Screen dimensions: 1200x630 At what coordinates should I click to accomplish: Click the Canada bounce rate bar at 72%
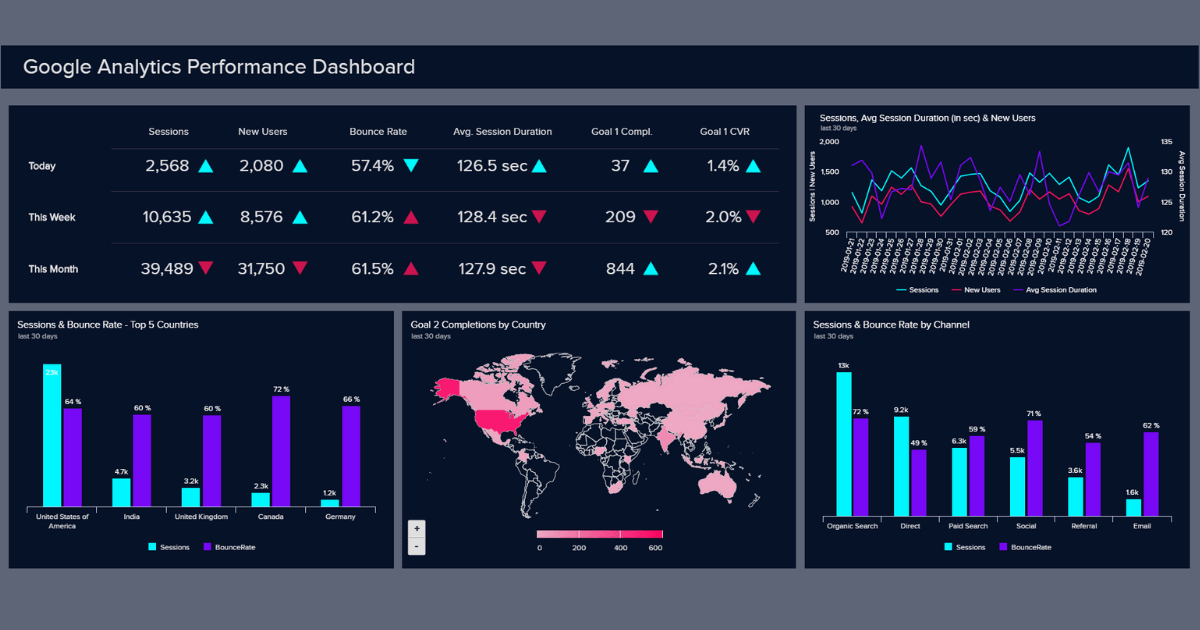281,451
